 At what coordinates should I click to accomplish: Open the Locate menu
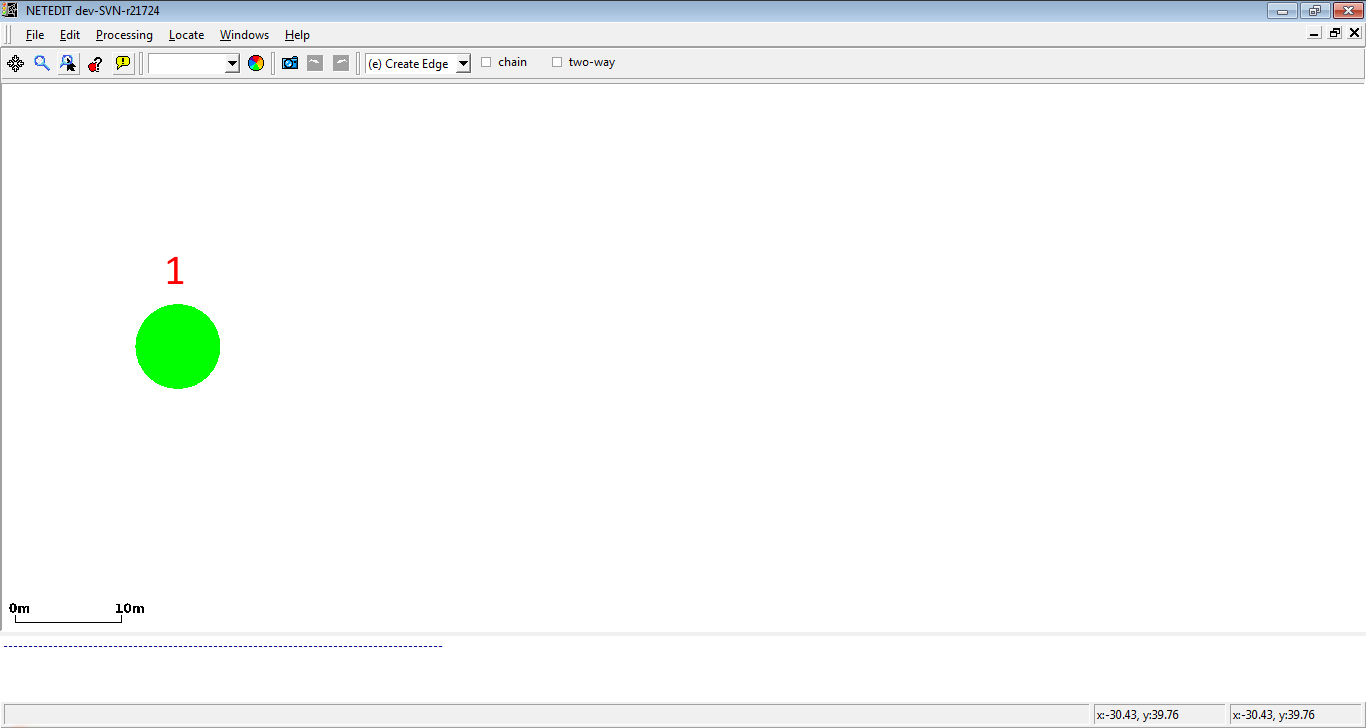(x=186, y=35)
